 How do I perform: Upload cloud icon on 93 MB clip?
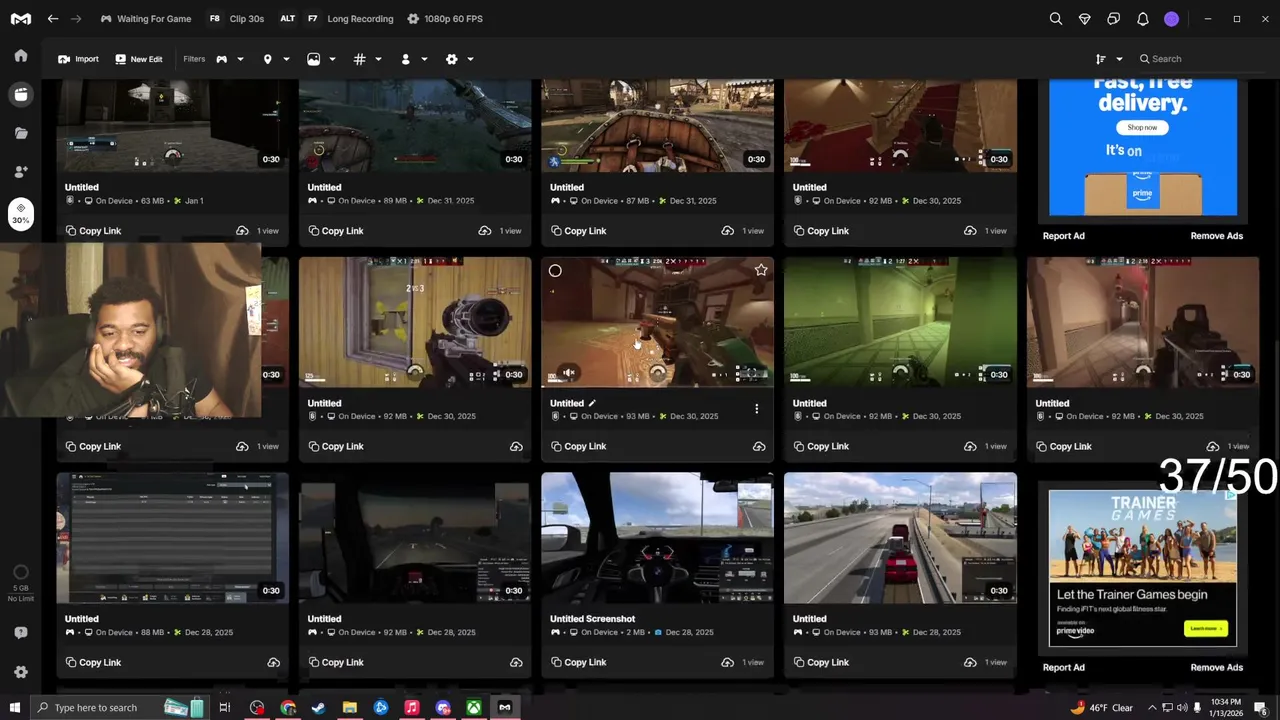tap(759, 446)
